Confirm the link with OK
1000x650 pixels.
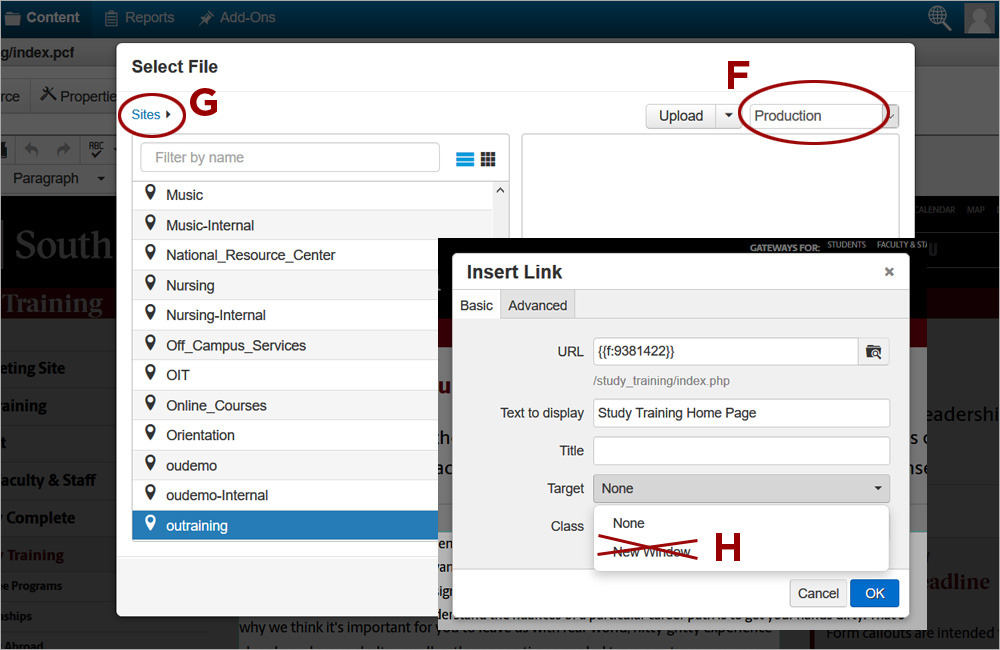click(x=874, y=593)
